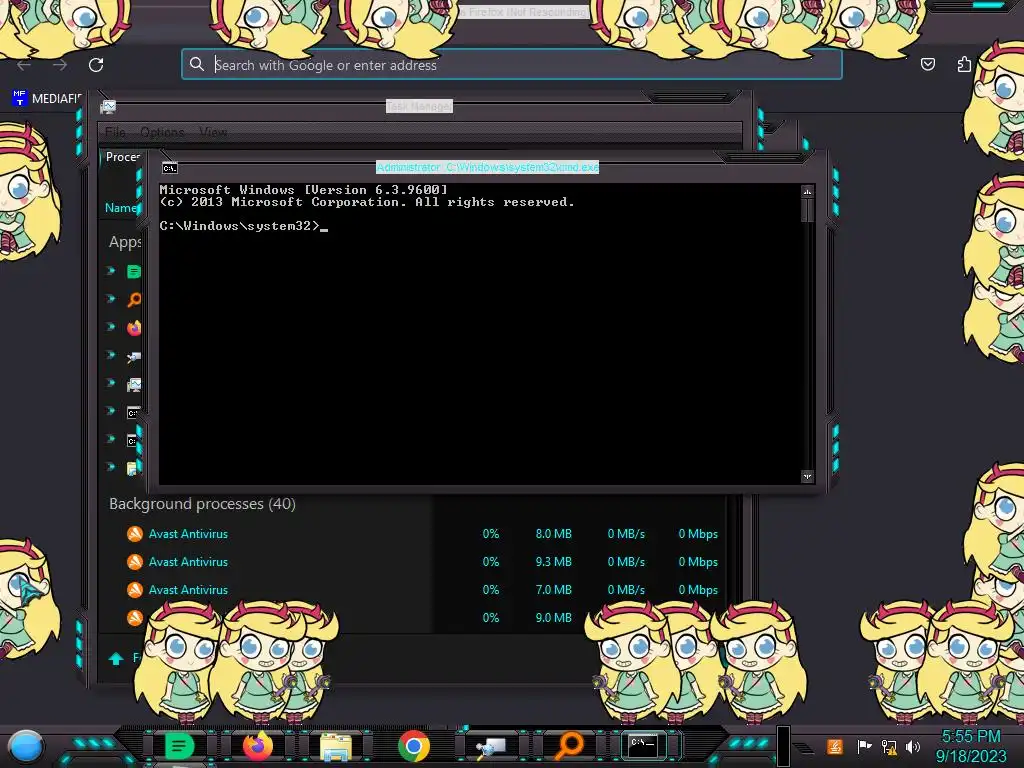The width and height of the screenshot is (1024, 768).
Task: Click the magnifier icon in Firefox address bar
Action: pyautogui.click(x=197, y=64)
